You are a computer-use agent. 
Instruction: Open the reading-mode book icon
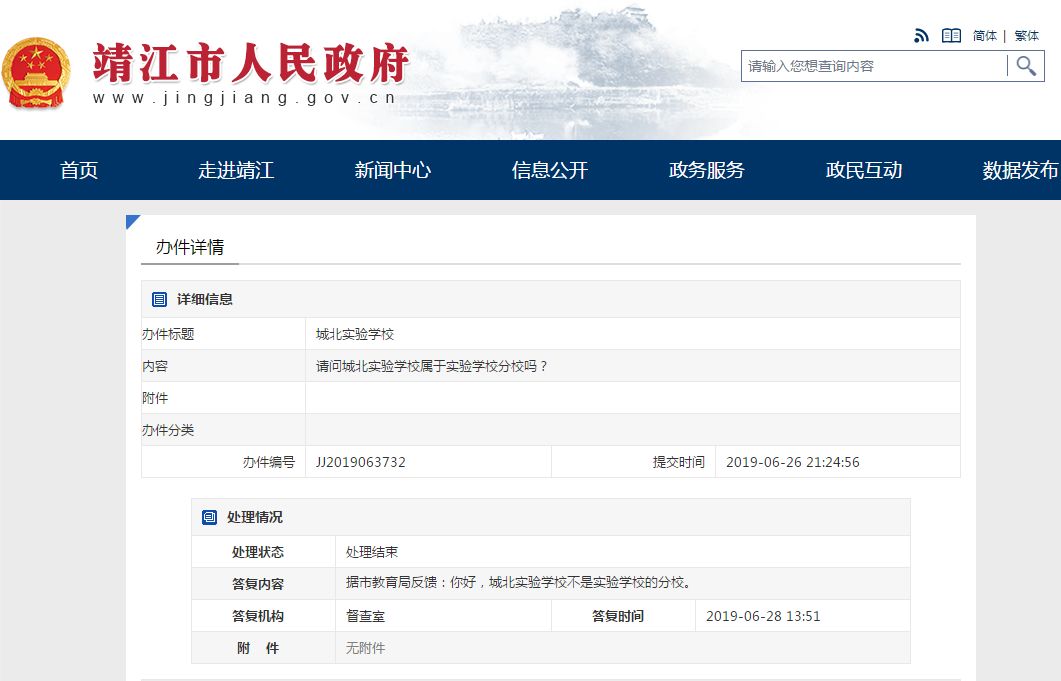click(951, 36)
